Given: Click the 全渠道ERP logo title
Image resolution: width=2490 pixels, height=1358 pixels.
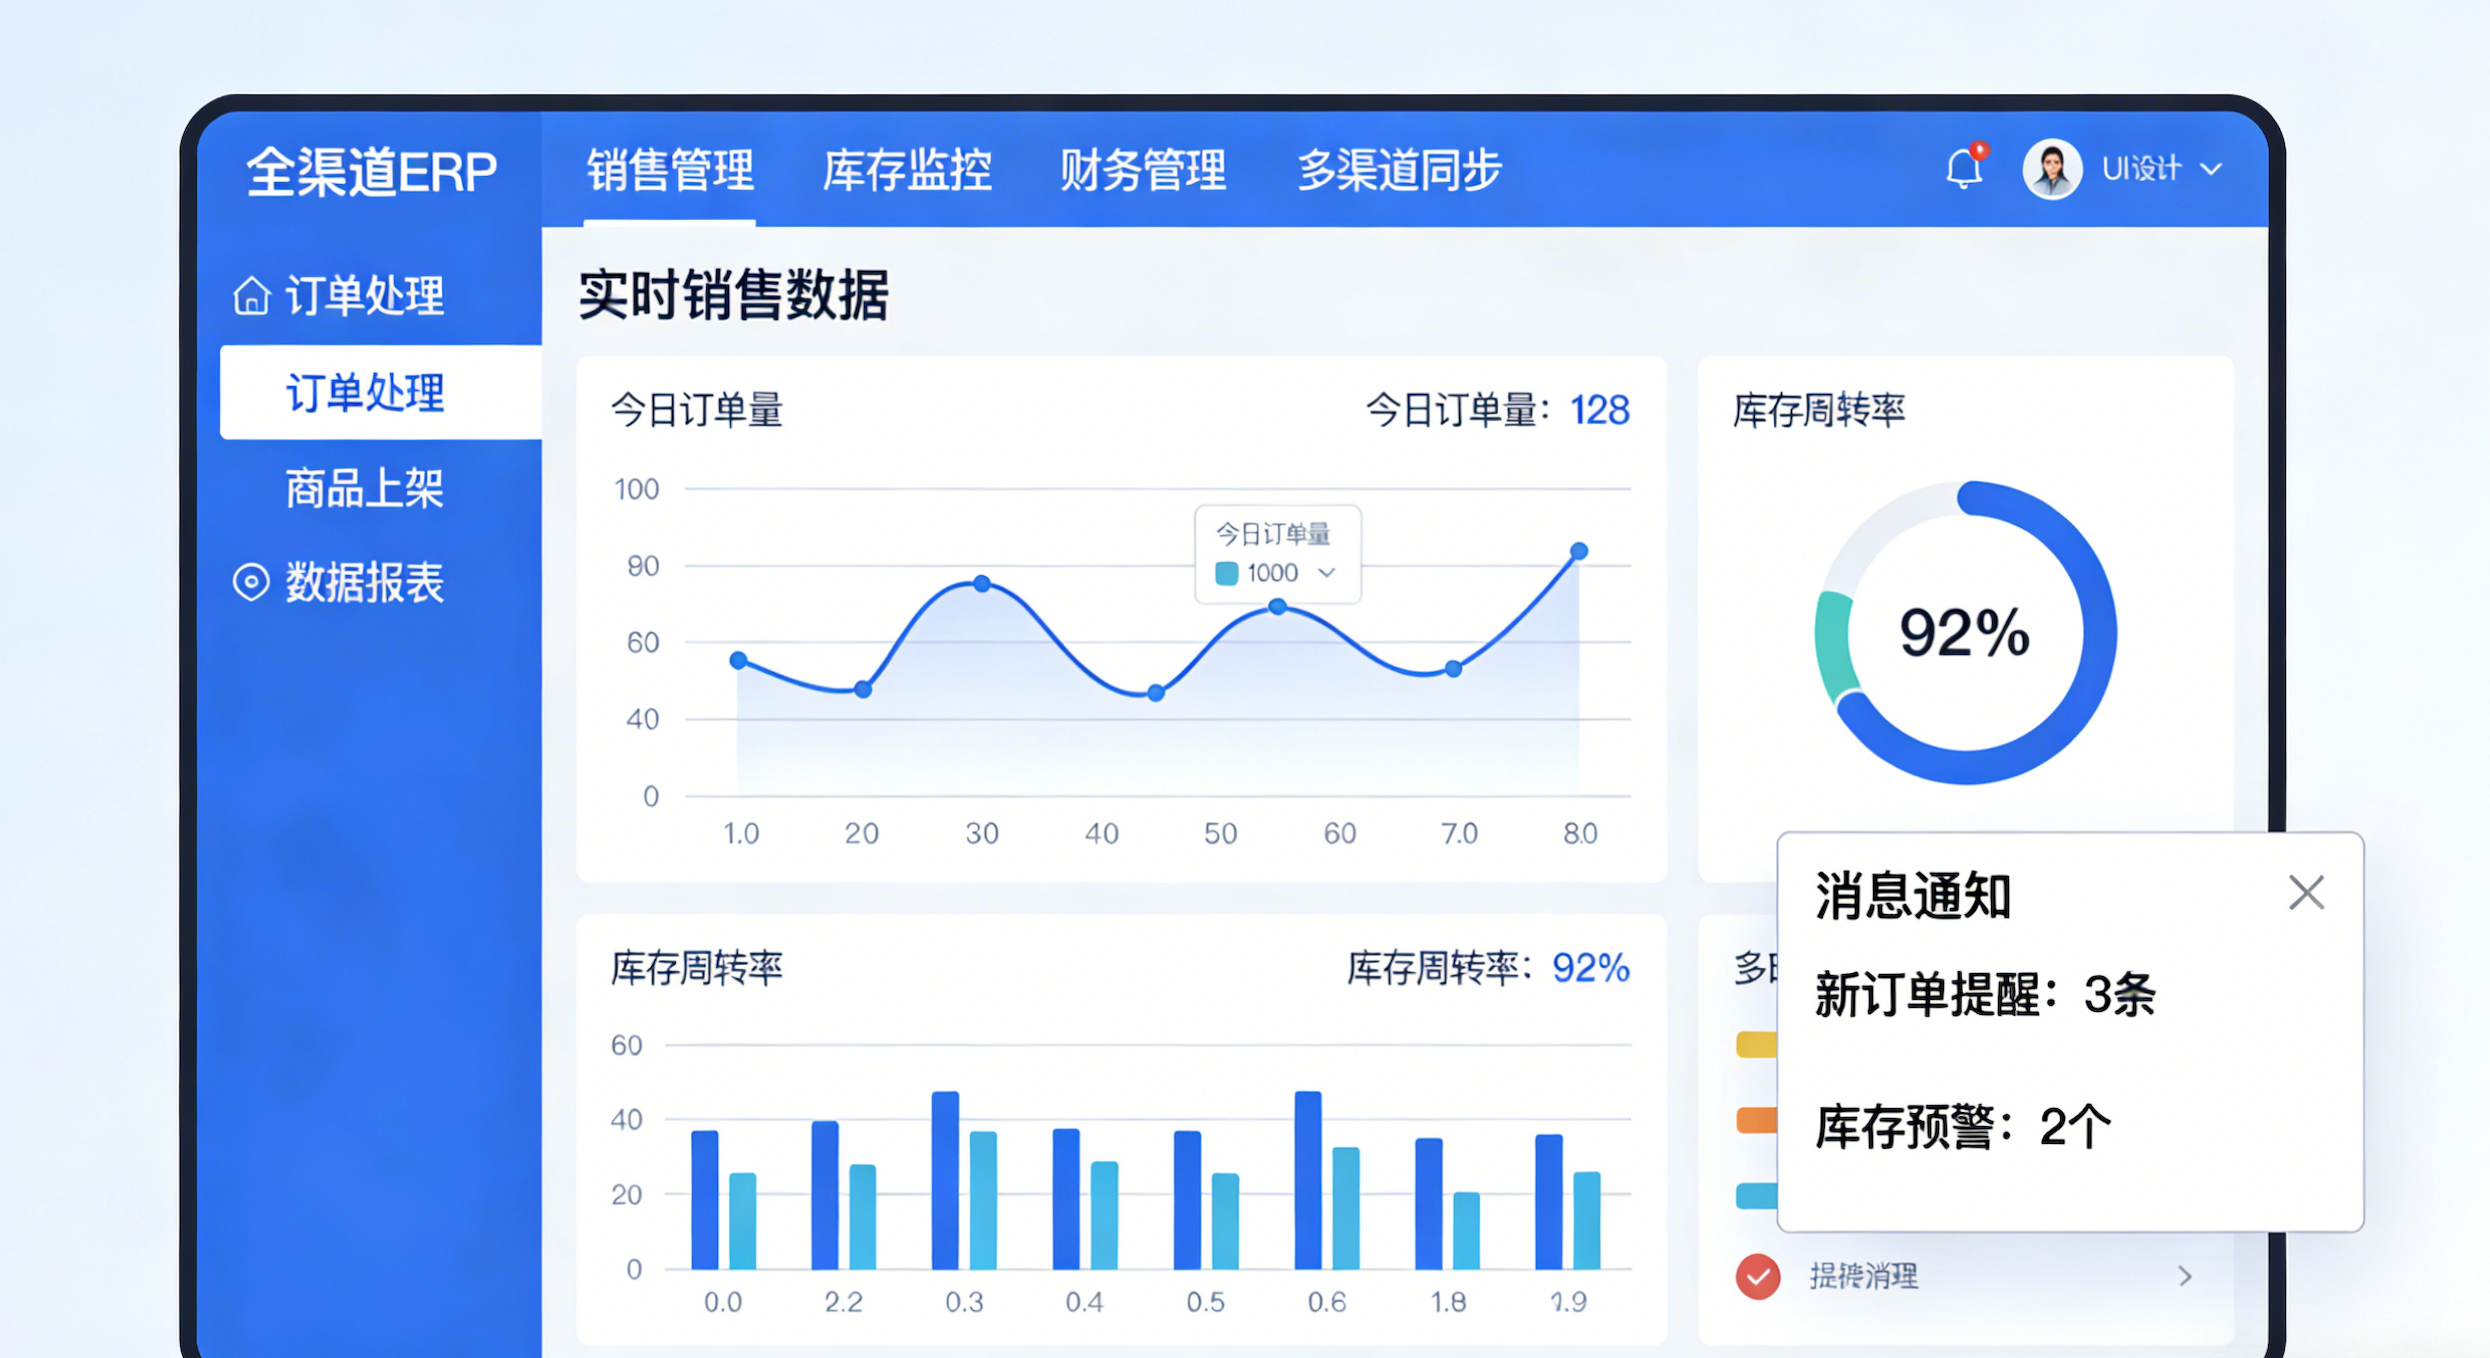Looking at the screenshot, I should click(x=371, y=171).
